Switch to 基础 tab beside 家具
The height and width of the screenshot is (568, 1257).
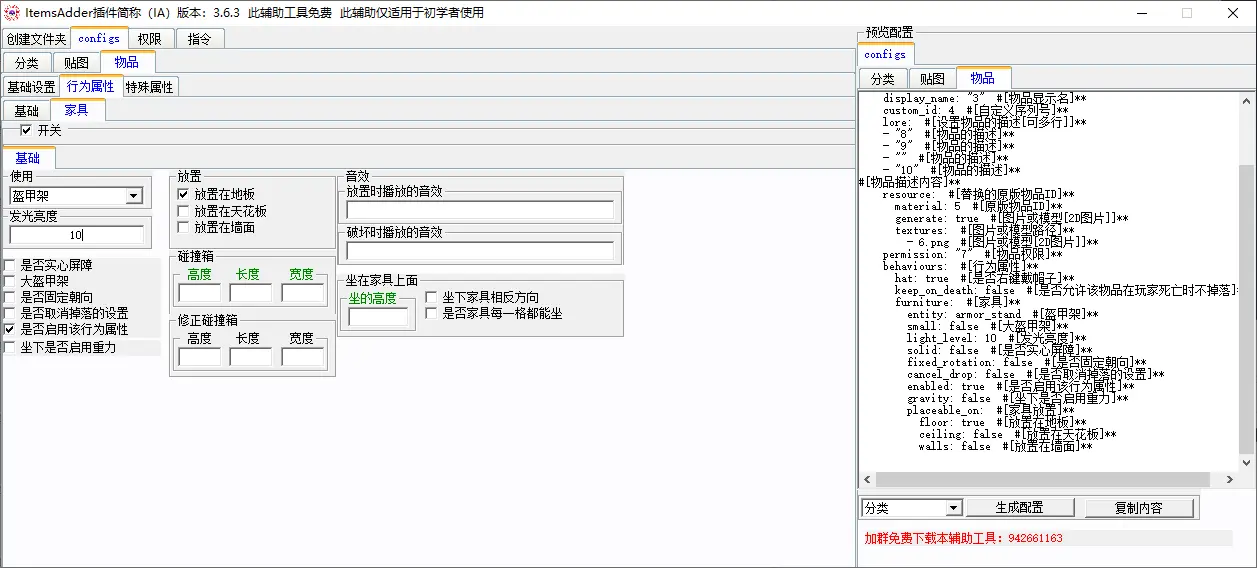click(x=27, y=111)
